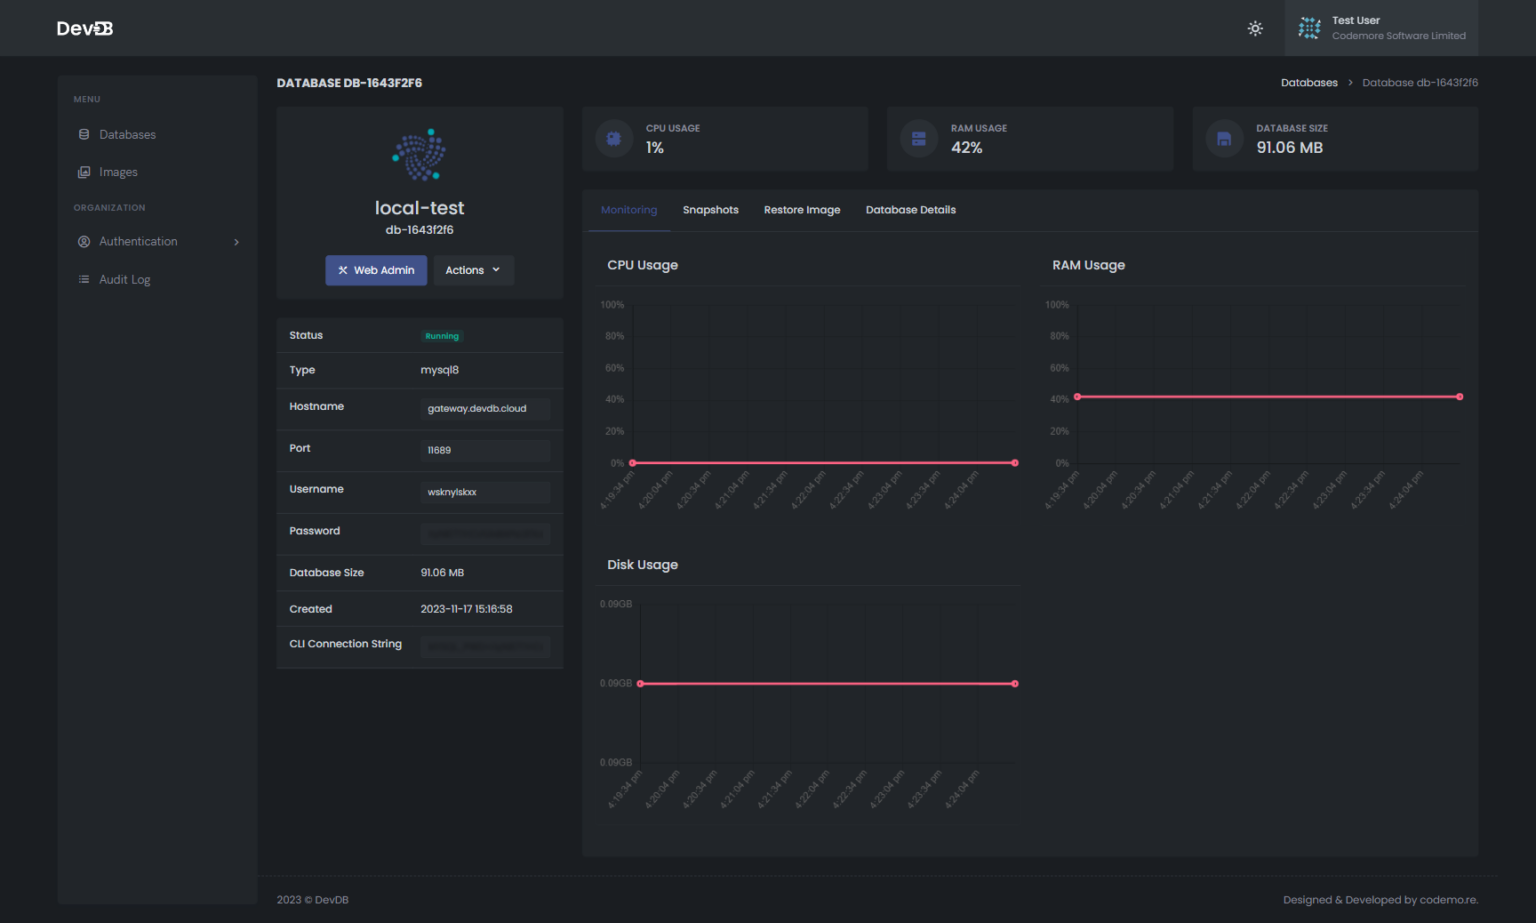The image size is (1536, 923).
Task: Click the Web Admin button
Action: pyautogui.click(x=376, y=270)
